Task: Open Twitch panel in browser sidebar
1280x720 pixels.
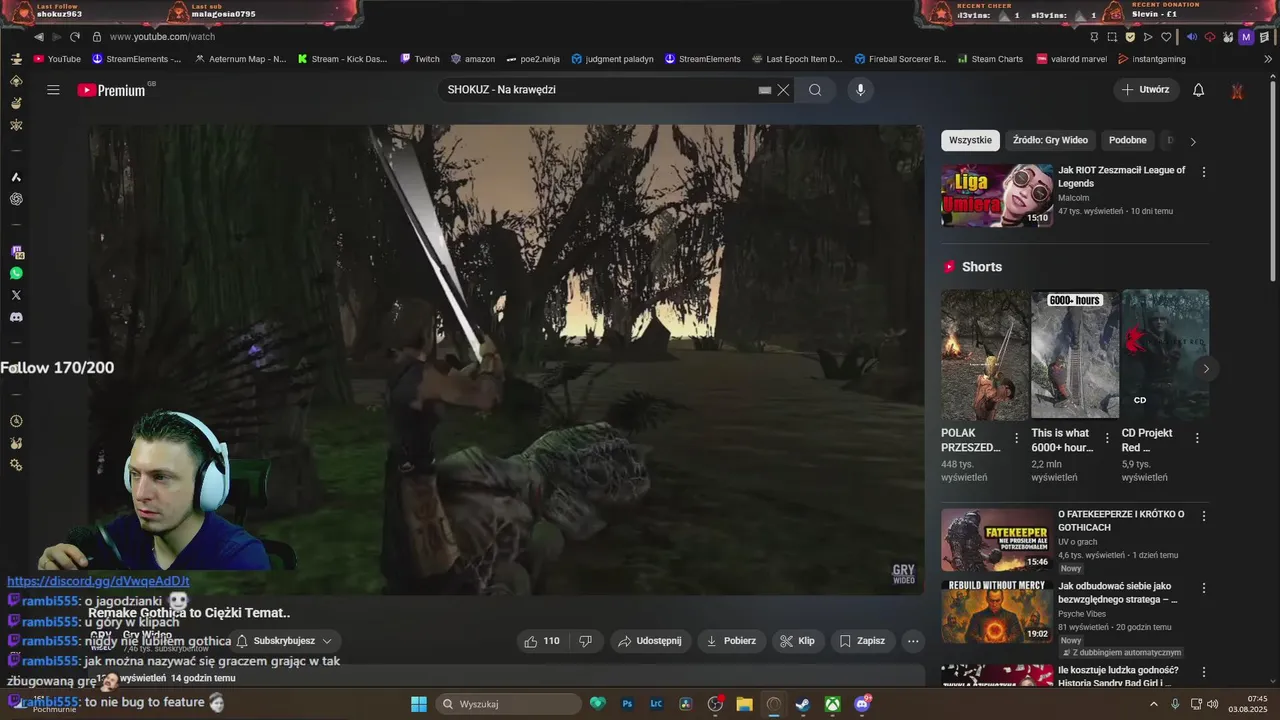Action: (x=16, y=252)
